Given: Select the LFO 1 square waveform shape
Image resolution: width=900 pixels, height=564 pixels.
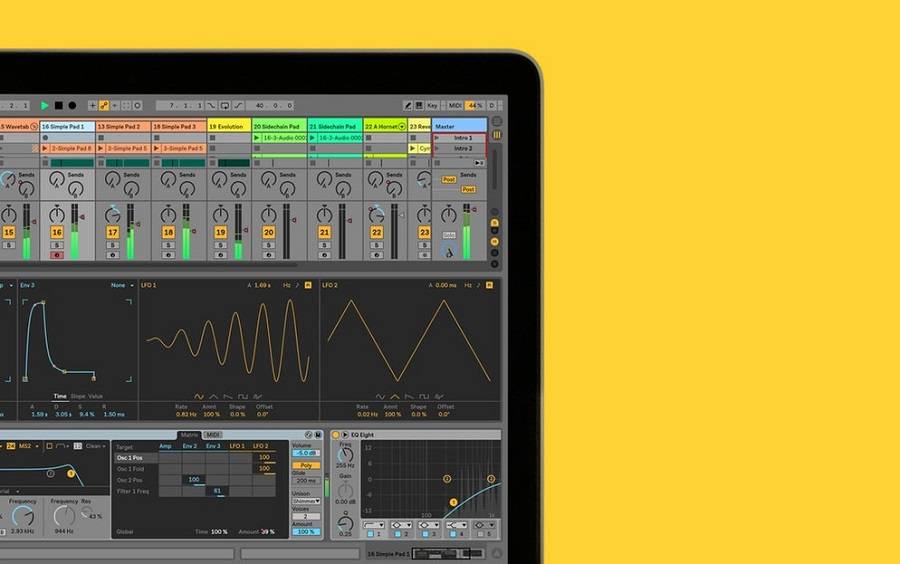Looking at the screenshot, I should point(243,396).
